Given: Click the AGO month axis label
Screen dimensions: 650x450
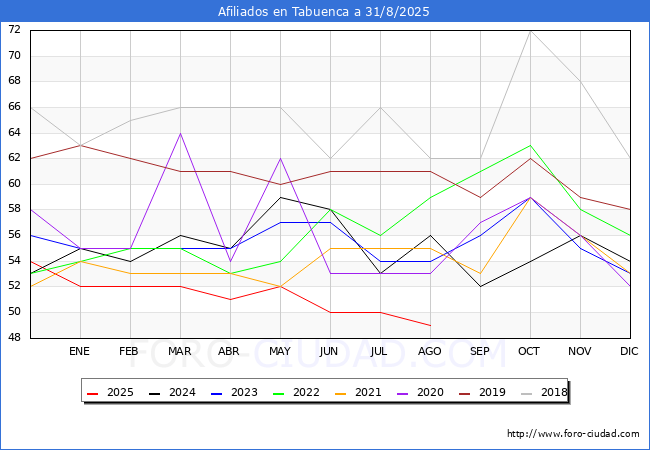Looking at the screenshot, I should click(x=429, y=351).
